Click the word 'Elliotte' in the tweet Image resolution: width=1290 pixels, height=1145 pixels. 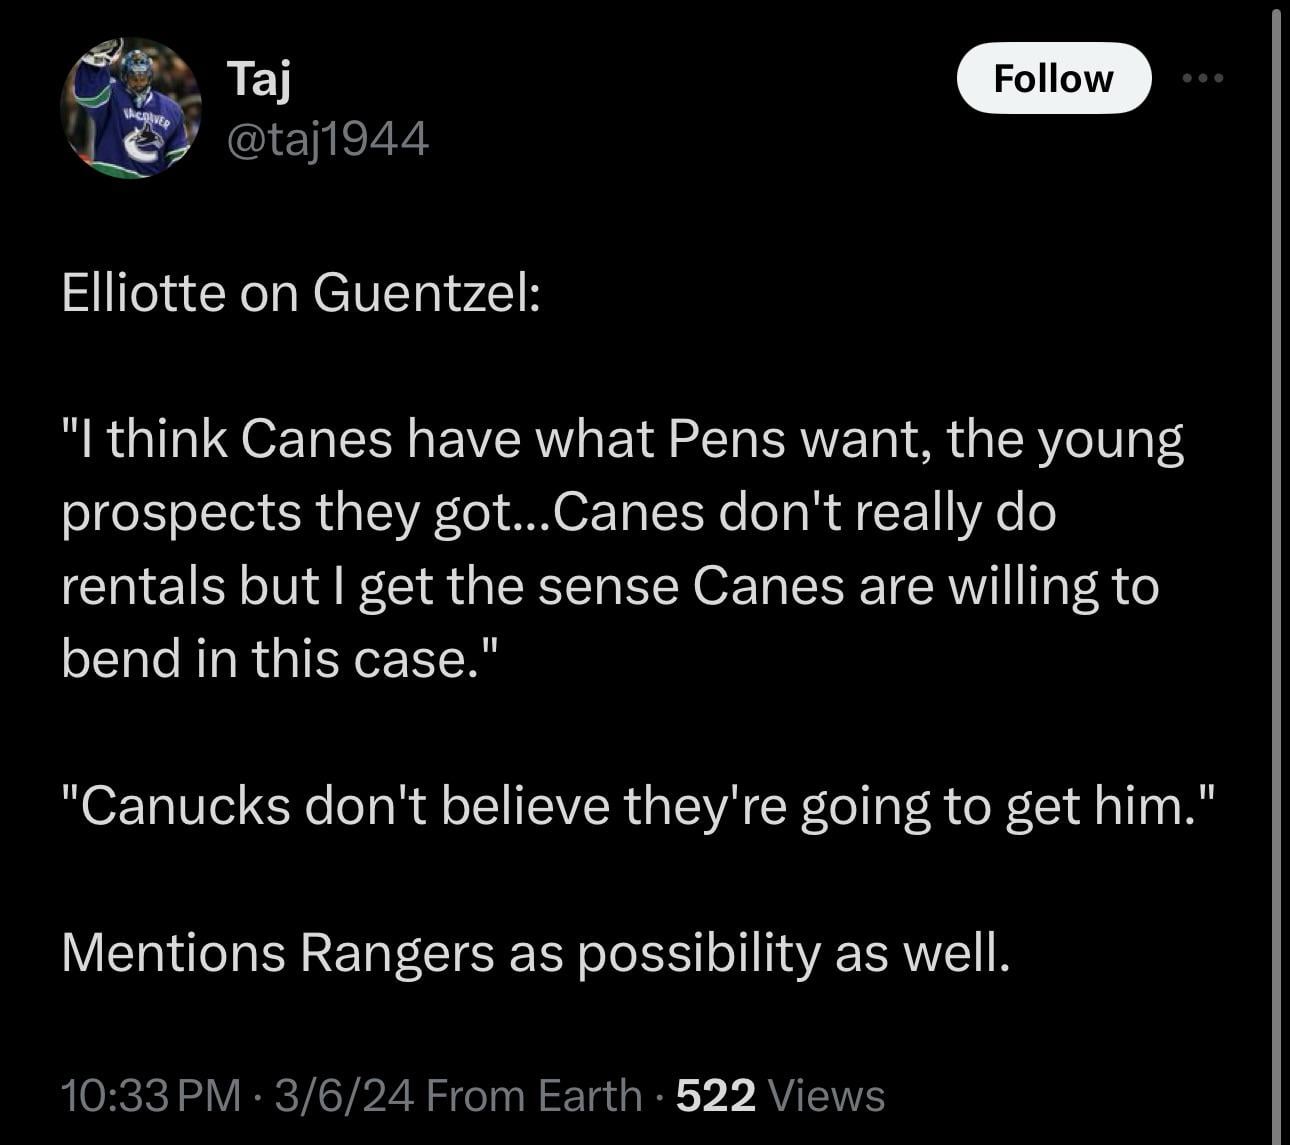click(x=143, y=293)
